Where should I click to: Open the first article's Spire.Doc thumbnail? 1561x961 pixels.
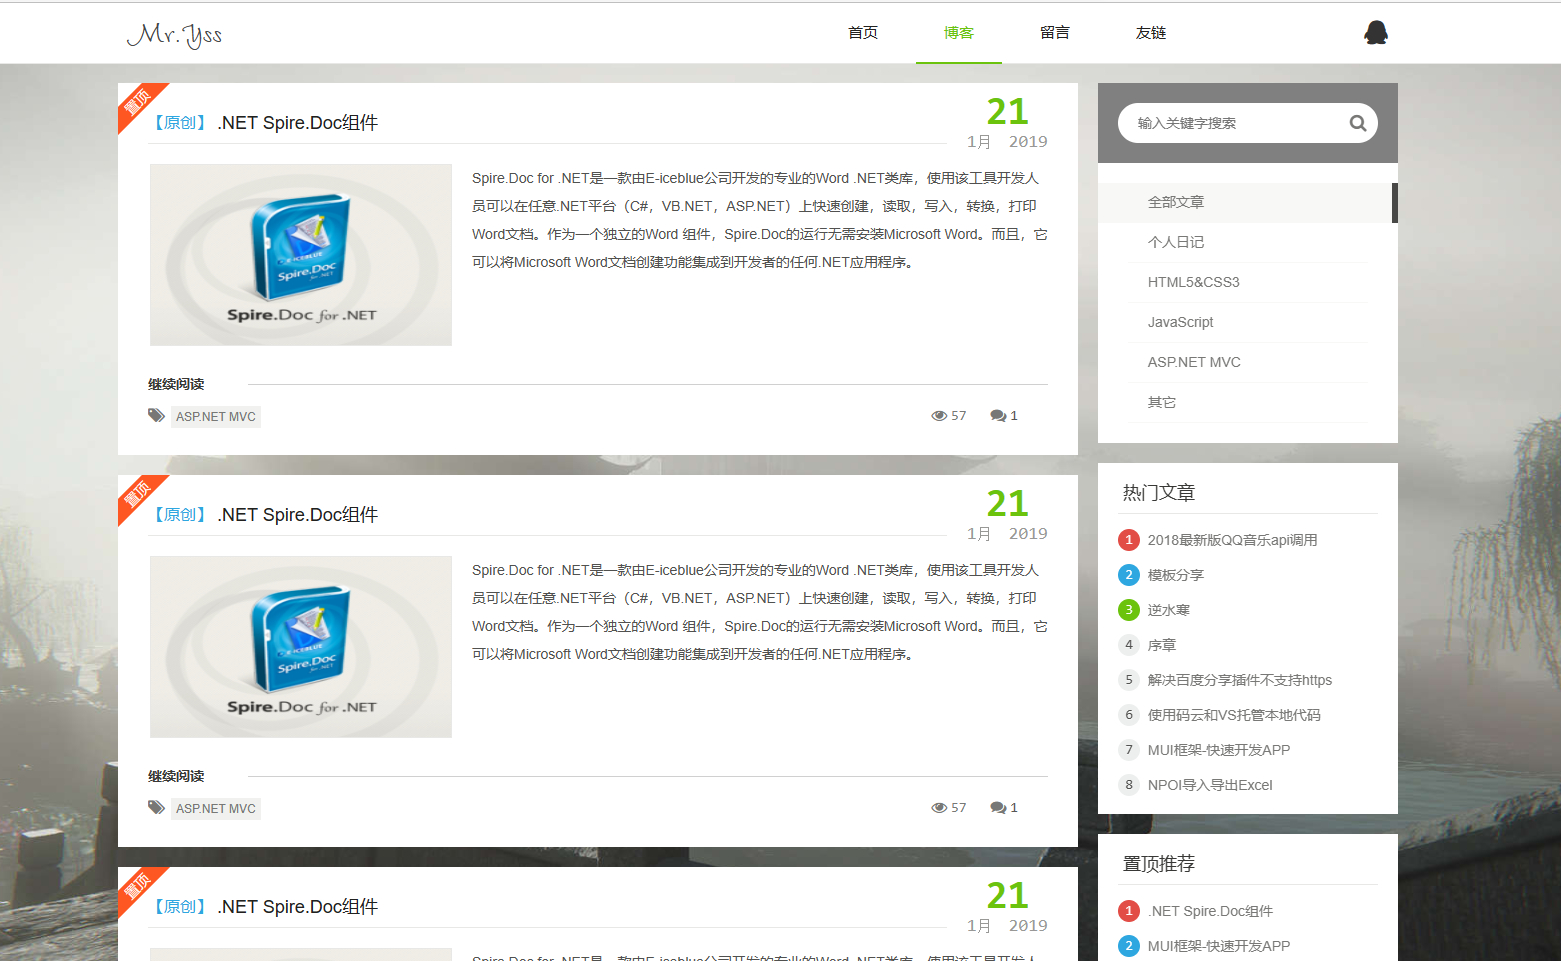[301, 255]
